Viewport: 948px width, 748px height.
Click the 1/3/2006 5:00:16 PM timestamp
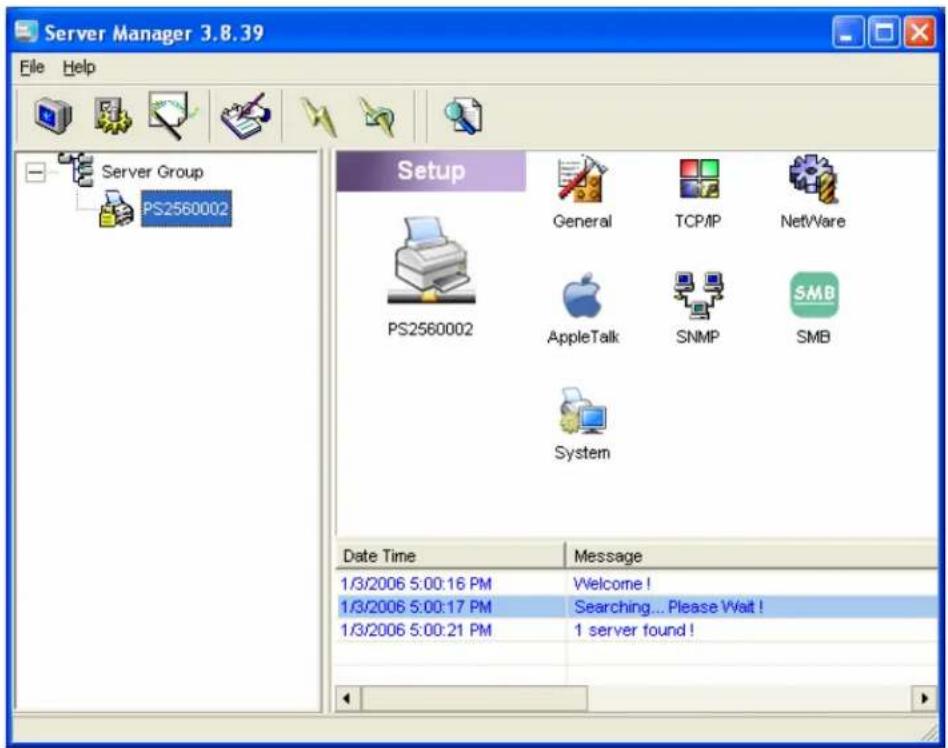(x=416, y=584)
